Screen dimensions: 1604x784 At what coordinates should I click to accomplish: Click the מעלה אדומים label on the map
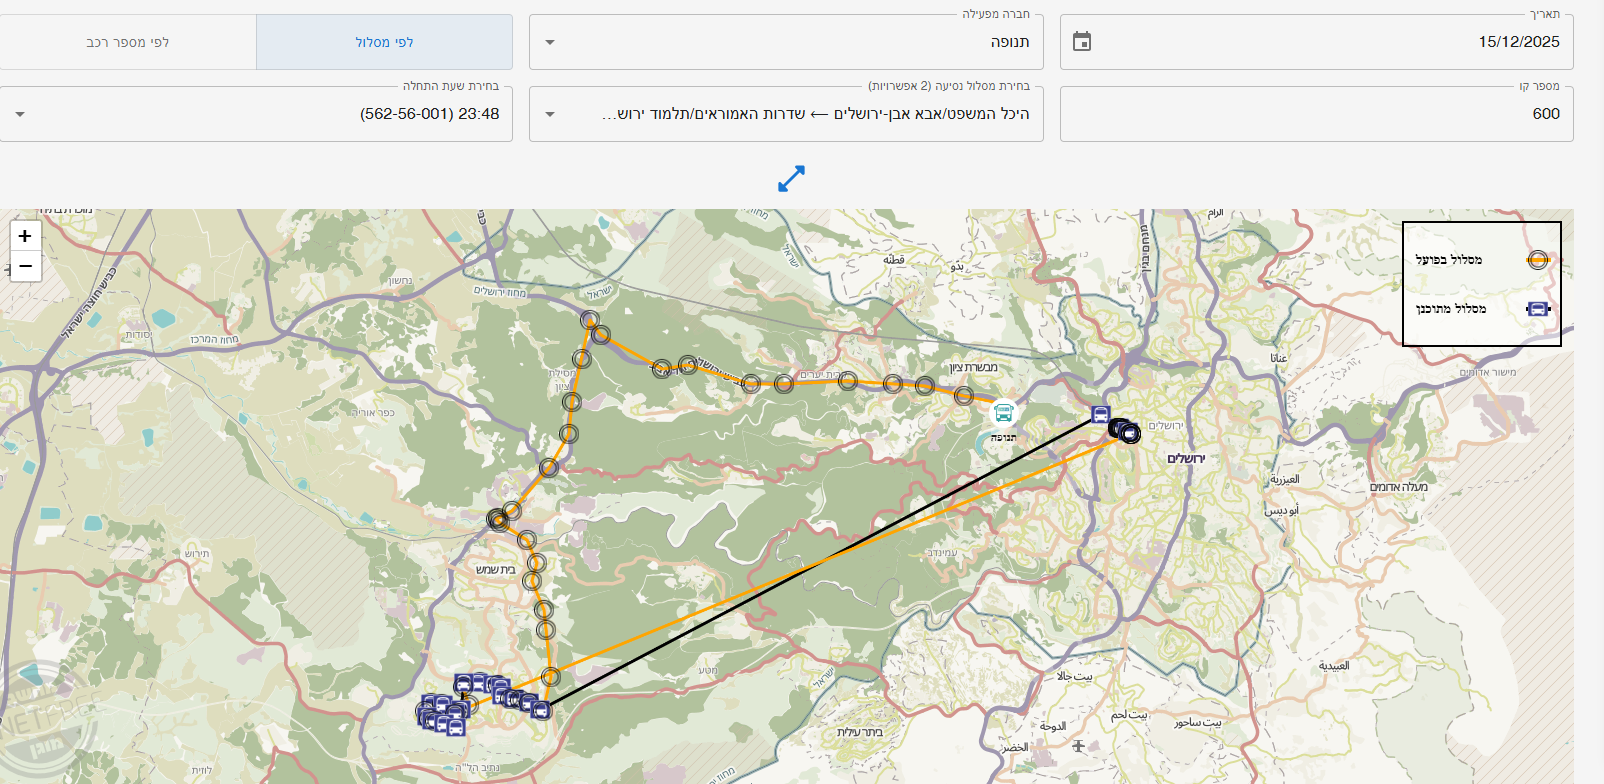coord(1399,487)
